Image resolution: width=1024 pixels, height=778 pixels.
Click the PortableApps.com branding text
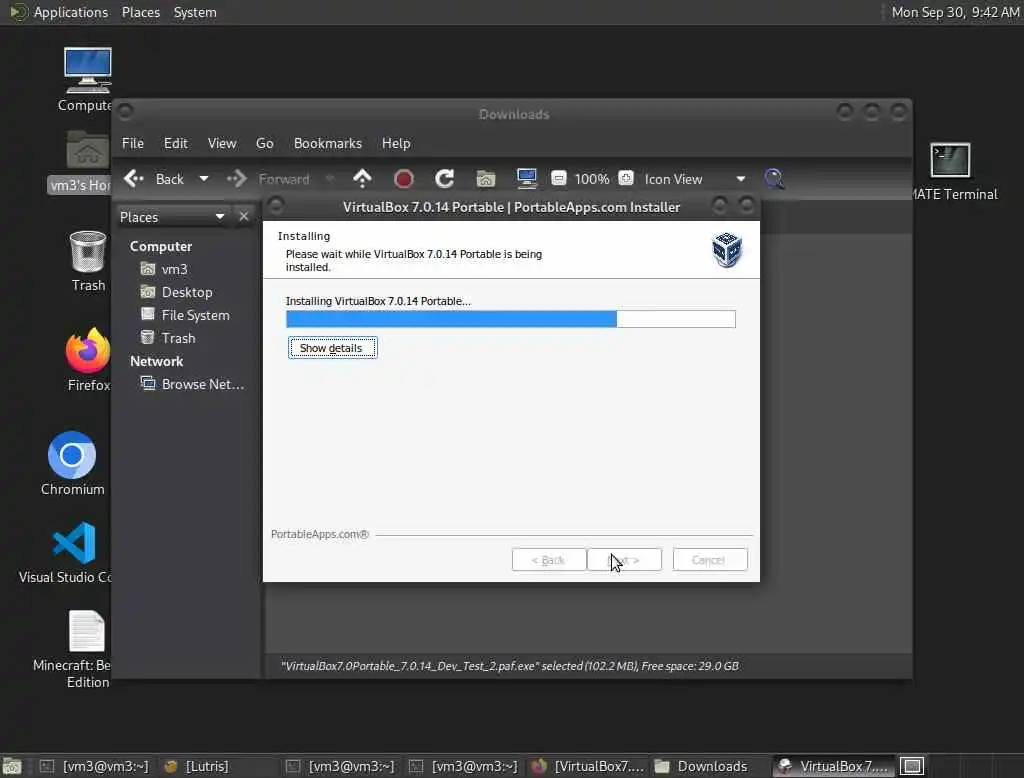(320, 534)
